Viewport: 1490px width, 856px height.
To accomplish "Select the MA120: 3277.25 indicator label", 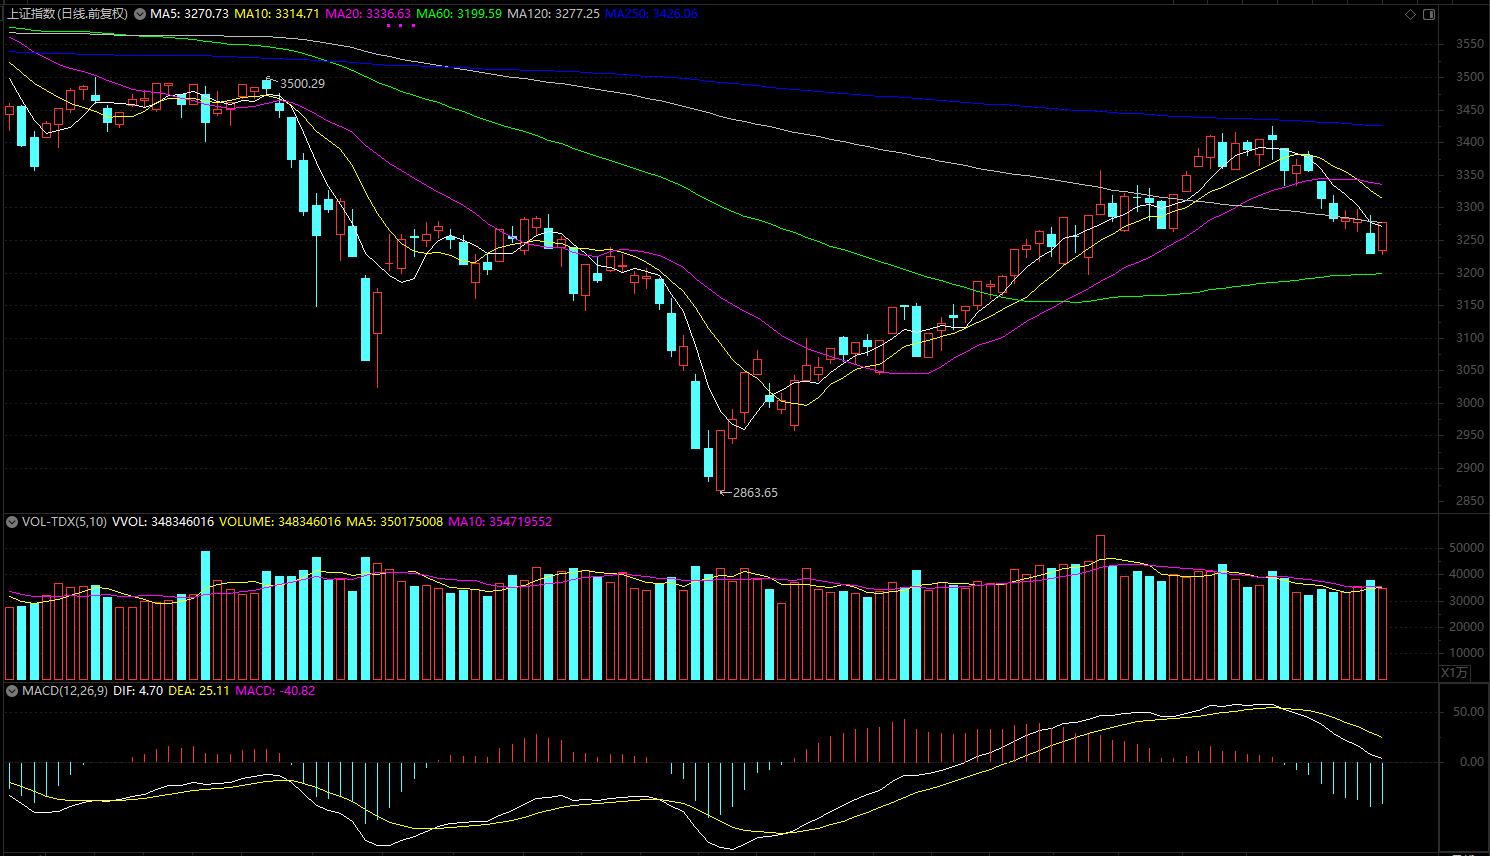I will coord(554,14).
